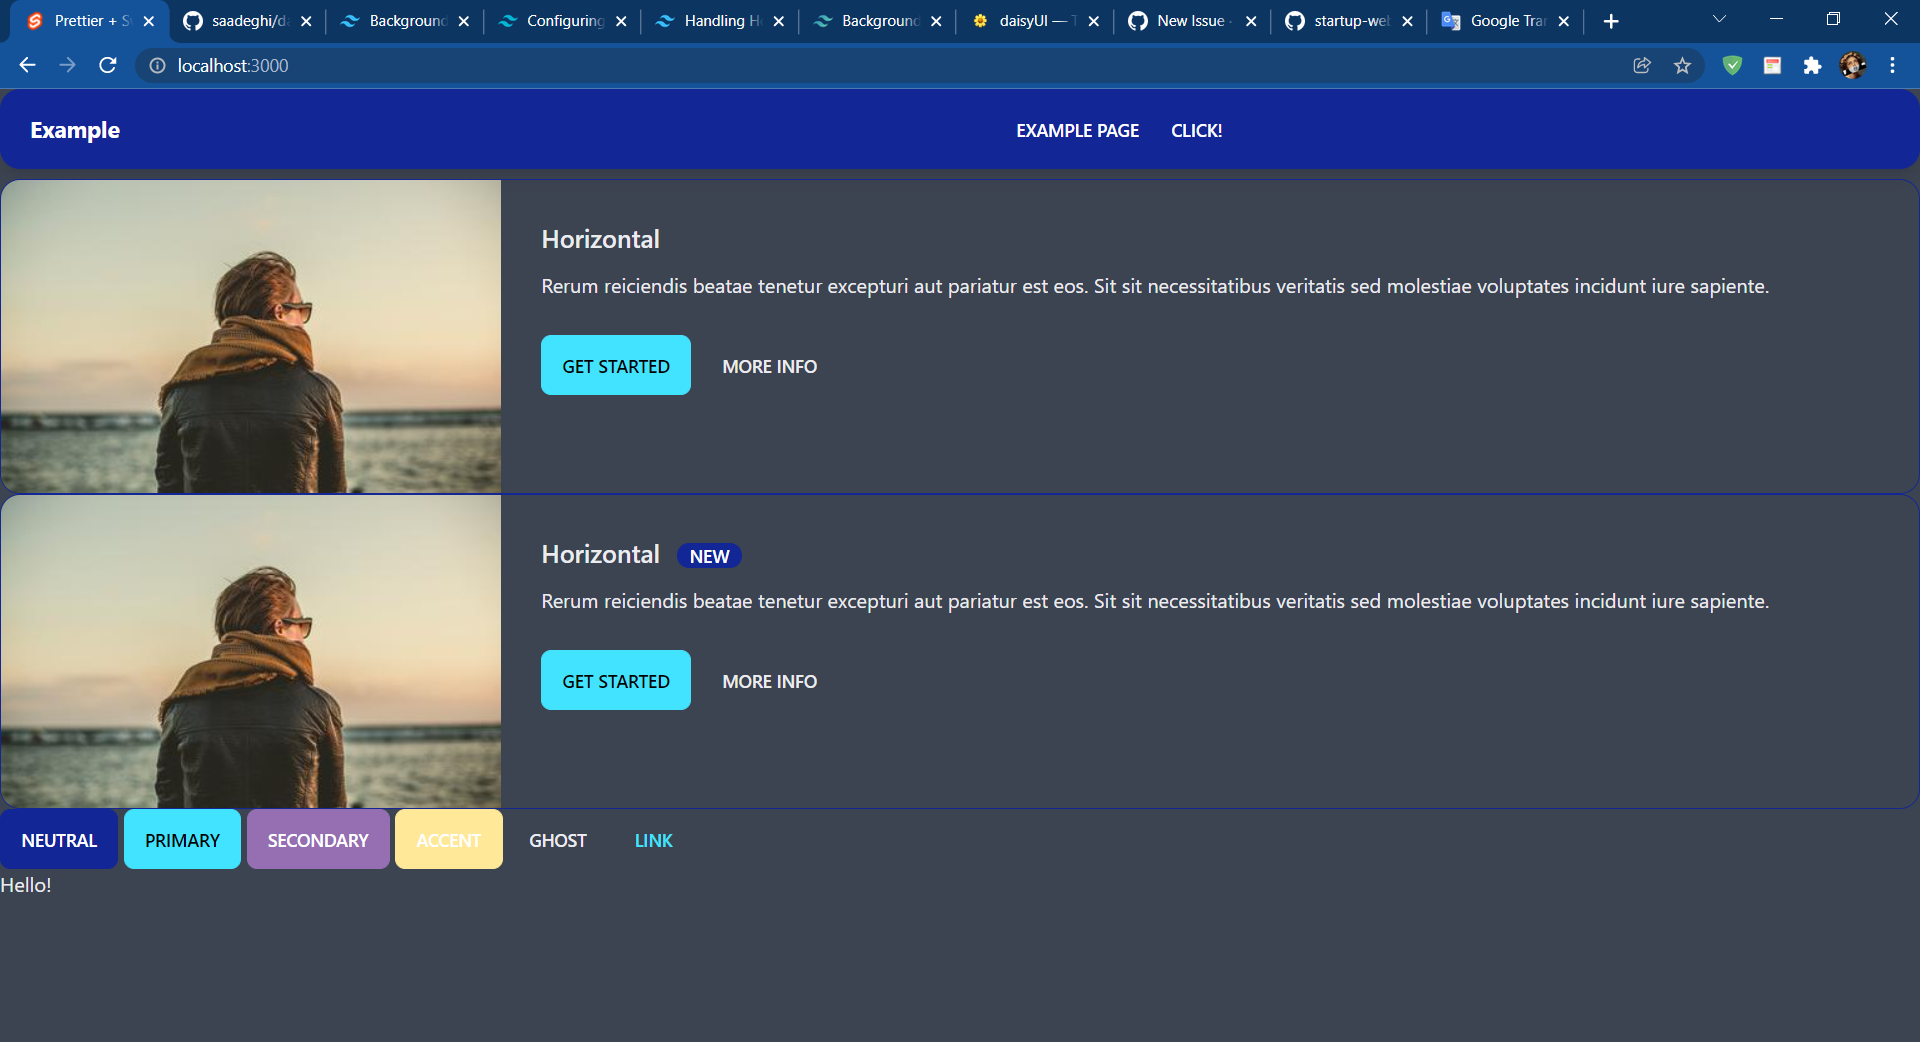1920x1042 pixels.
Task: Click GET STARTED on the first card
Action: click(615, 365)
